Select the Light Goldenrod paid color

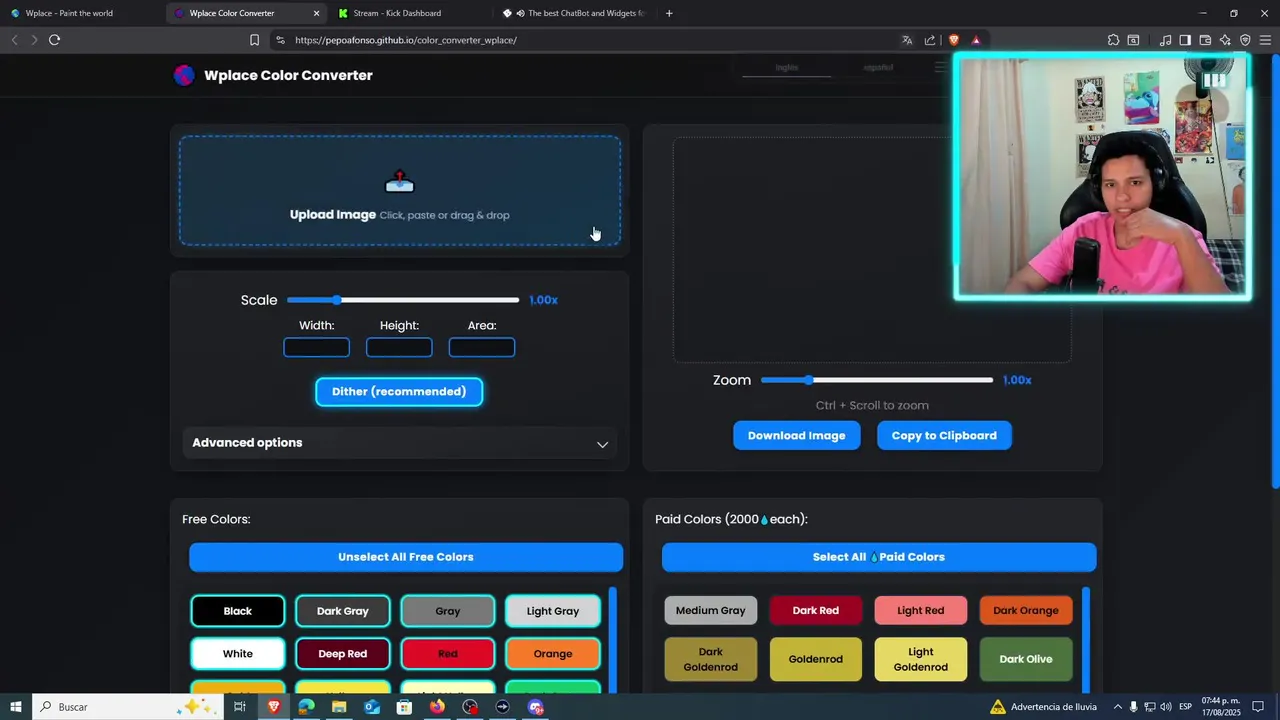[921, 660]
